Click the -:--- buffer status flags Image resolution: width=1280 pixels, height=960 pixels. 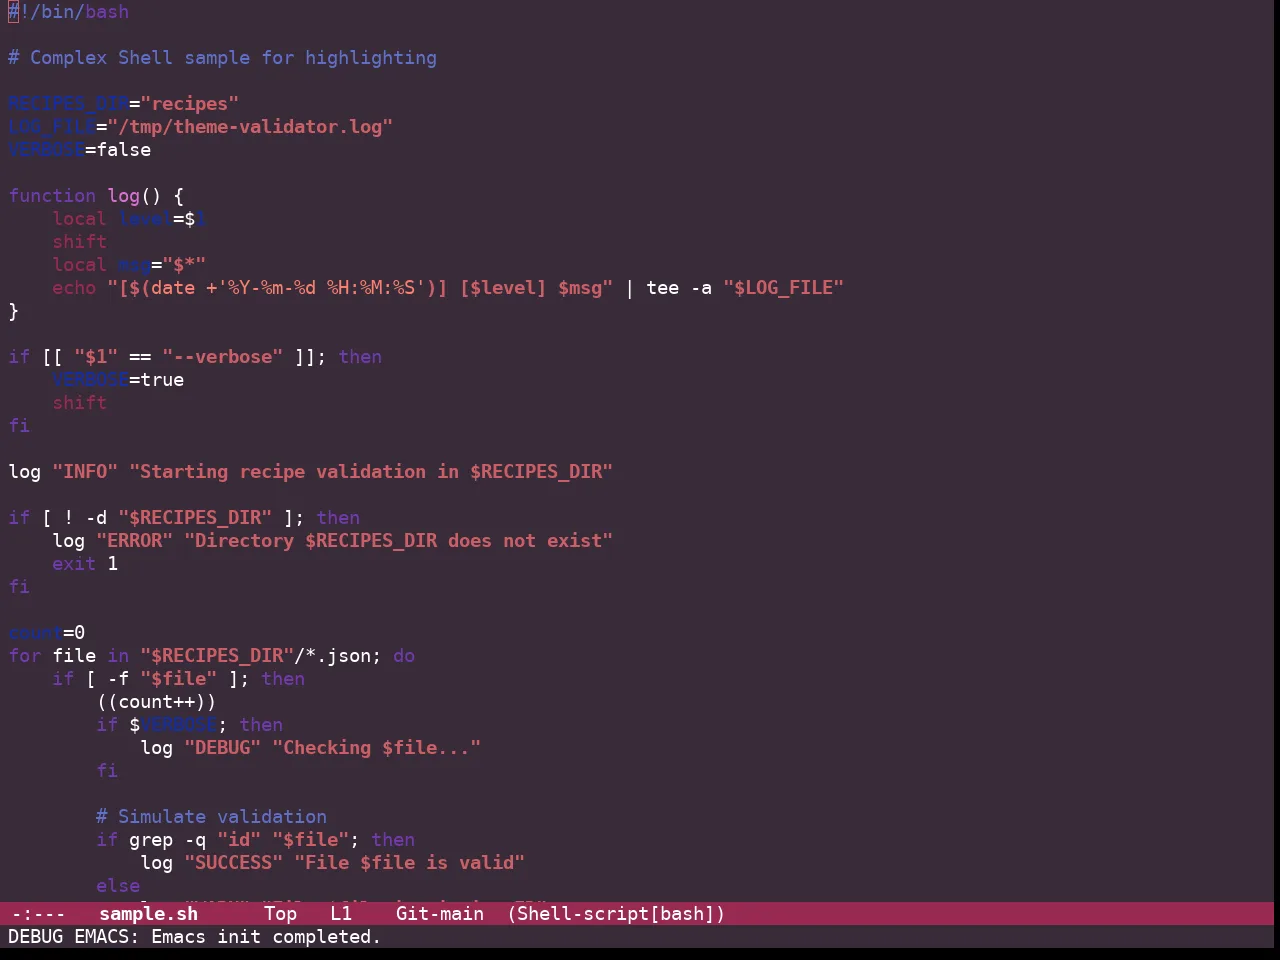[38, 913]
